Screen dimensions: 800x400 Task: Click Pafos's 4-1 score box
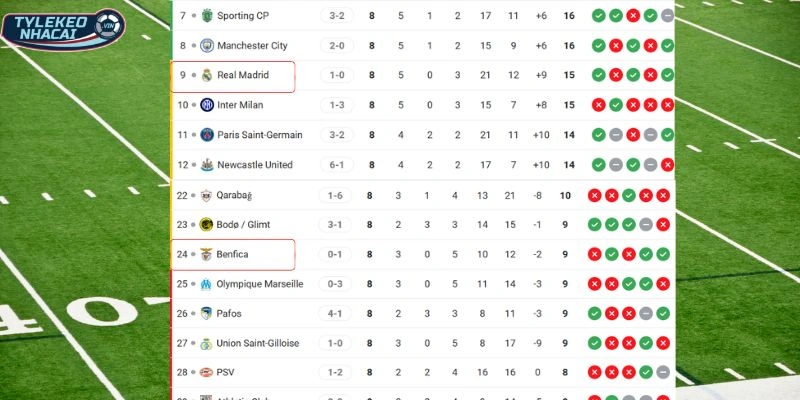click(336, 314)
